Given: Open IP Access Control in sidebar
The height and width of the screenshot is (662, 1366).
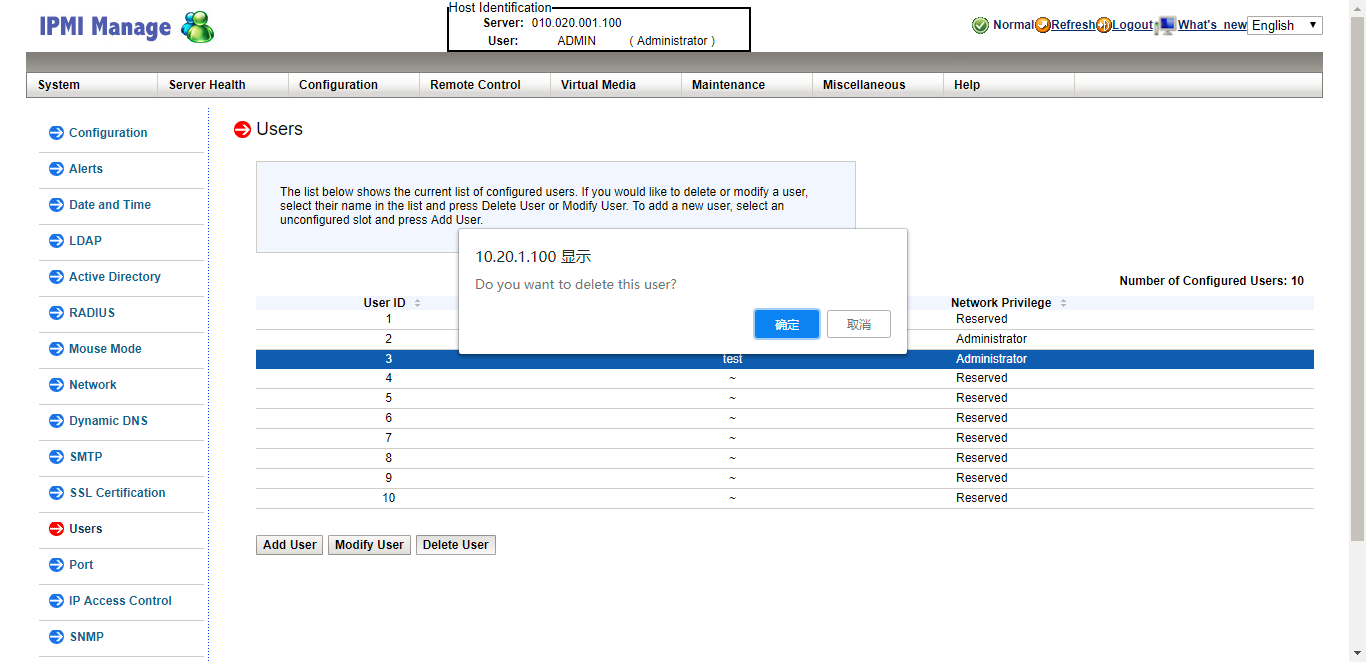Looking at the screenshot, I should (x=120, y=601).
